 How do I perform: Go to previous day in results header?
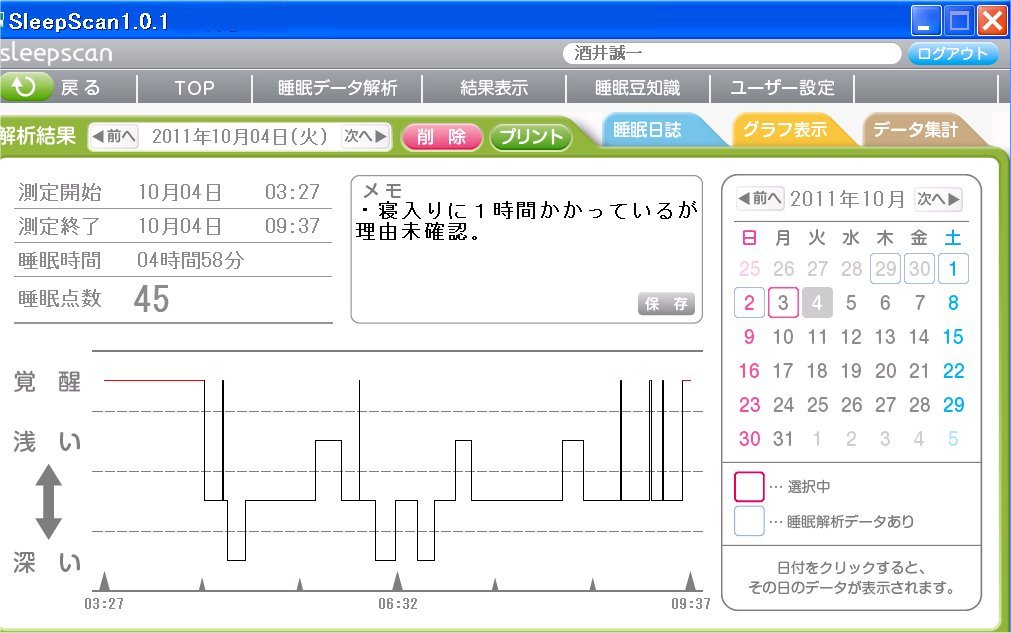pos(114,137)
